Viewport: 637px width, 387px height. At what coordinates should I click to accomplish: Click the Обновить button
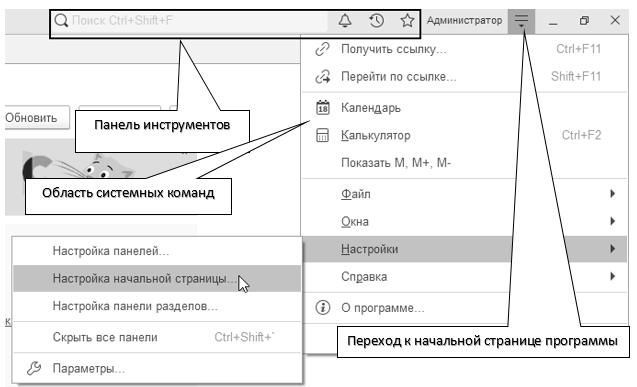[x=36, y=118]
